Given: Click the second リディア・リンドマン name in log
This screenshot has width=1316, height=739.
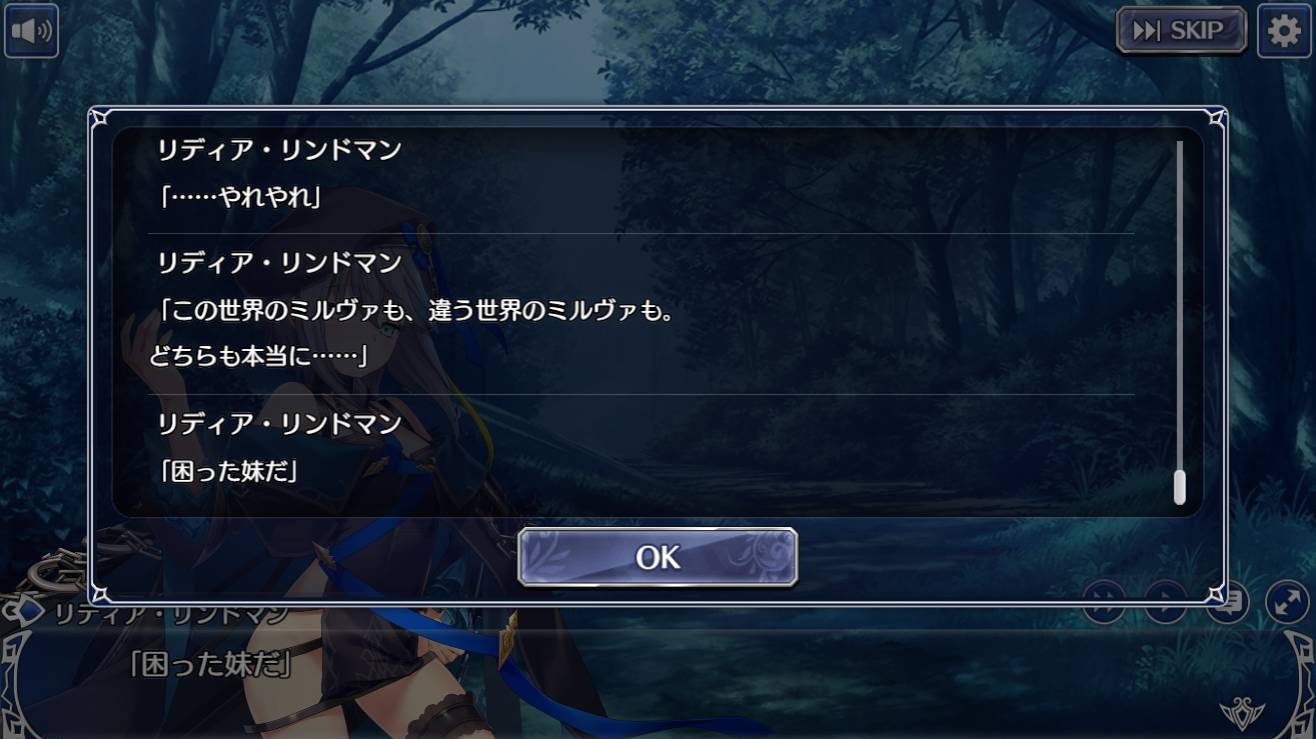Looking at the screenshot, I should pyautogui.click(x=279, y=263).
